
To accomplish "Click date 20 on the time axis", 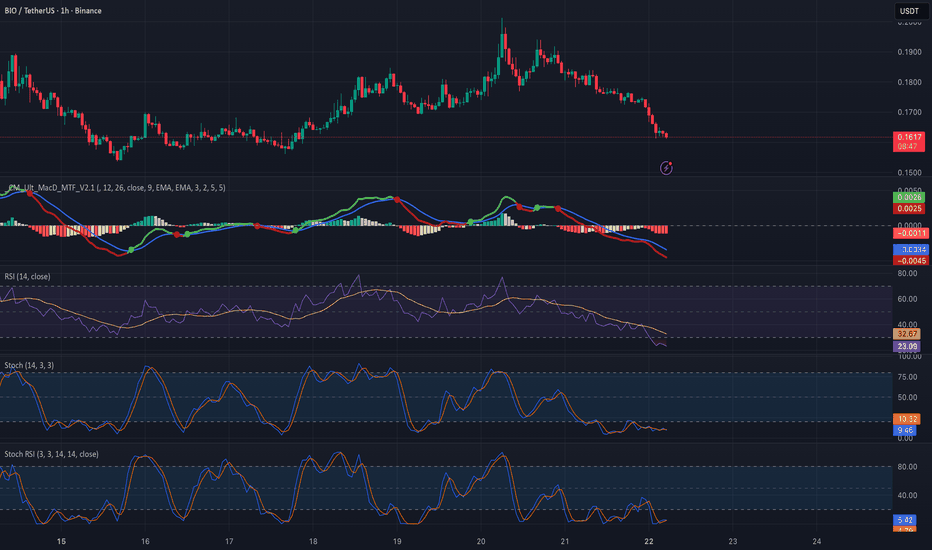I will (481, 541).
